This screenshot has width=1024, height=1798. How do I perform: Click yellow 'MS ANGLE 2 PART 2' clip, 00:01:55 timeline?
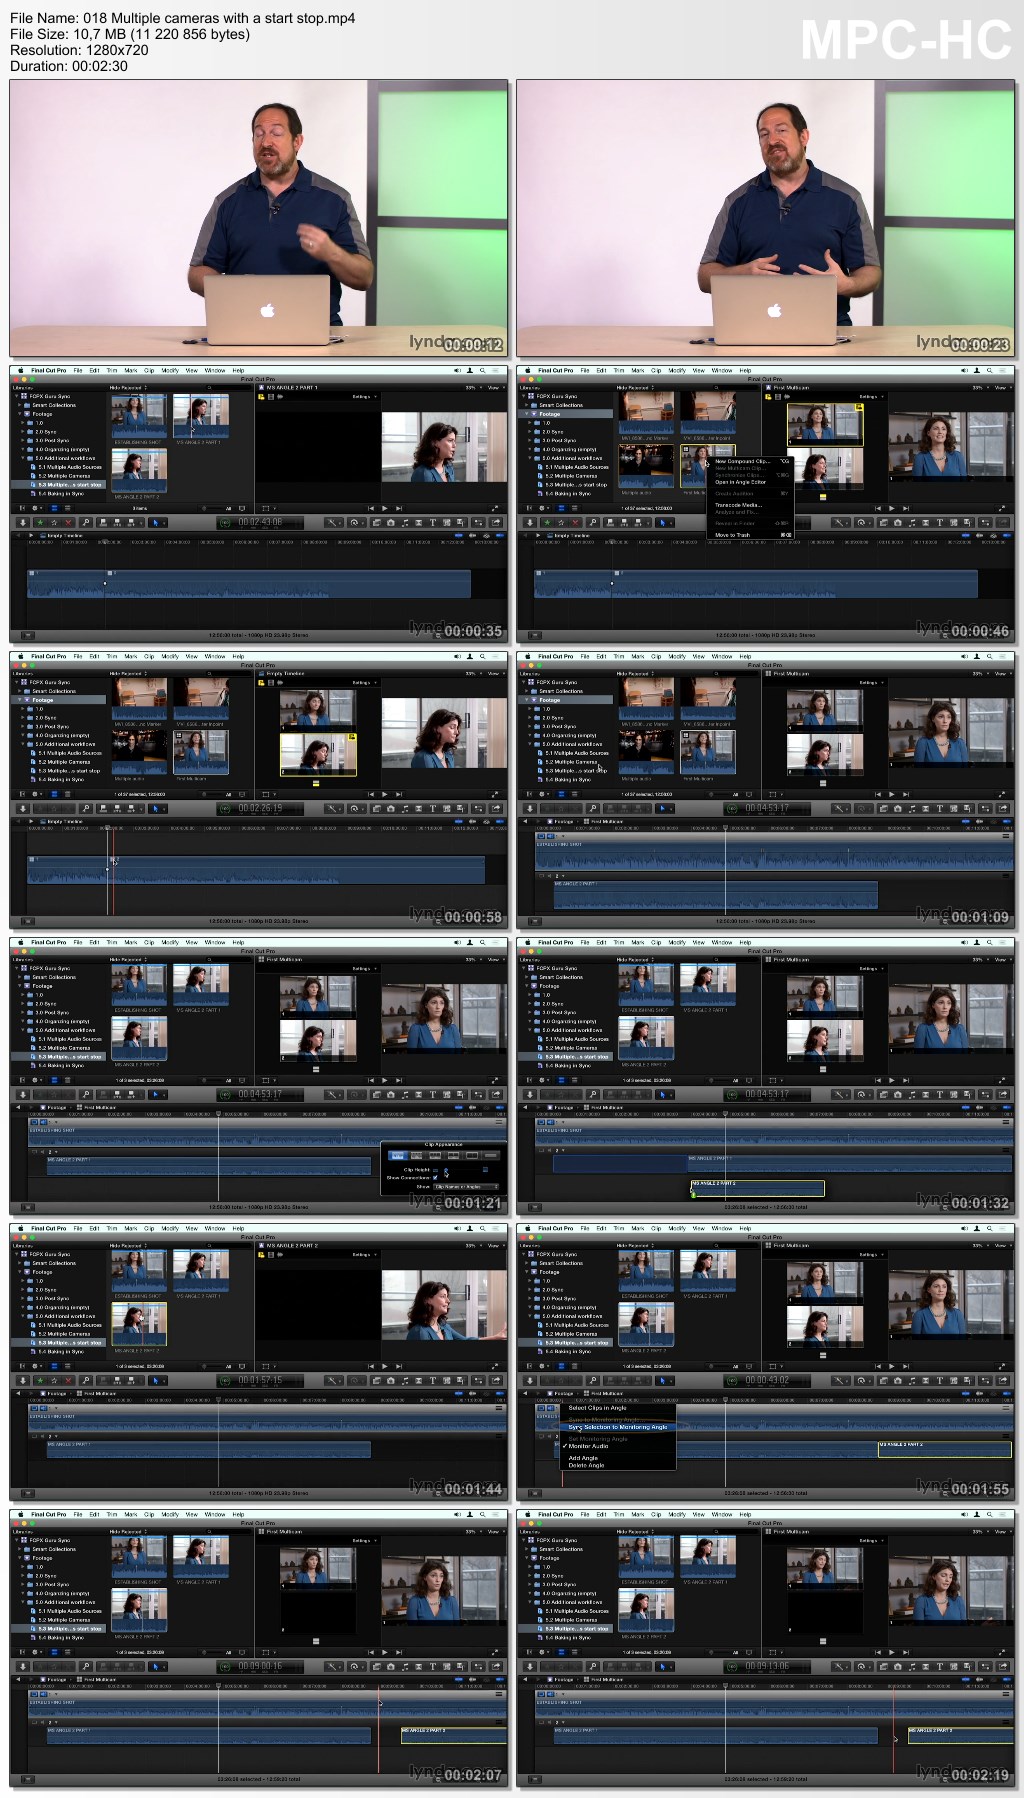point(945,1448)
